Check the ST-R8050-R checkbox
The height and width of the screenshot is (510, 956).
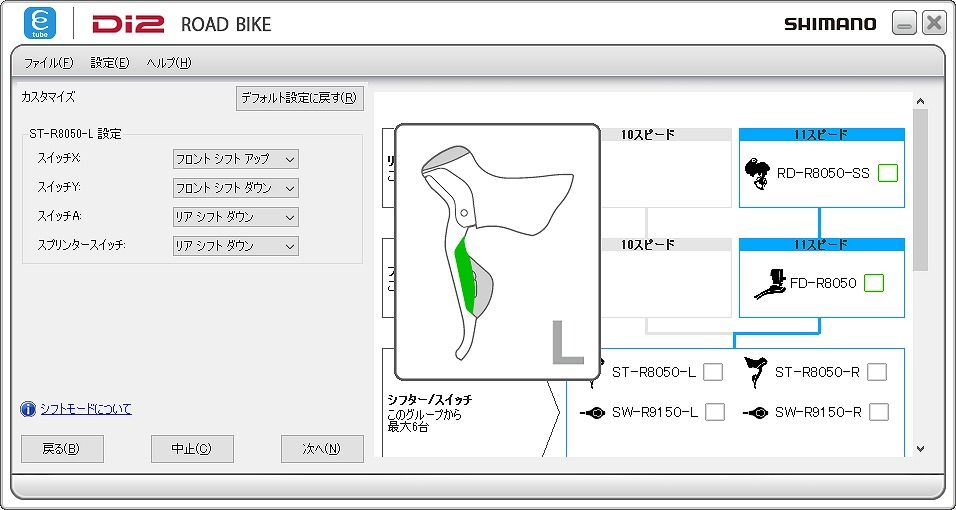(877, 372)
